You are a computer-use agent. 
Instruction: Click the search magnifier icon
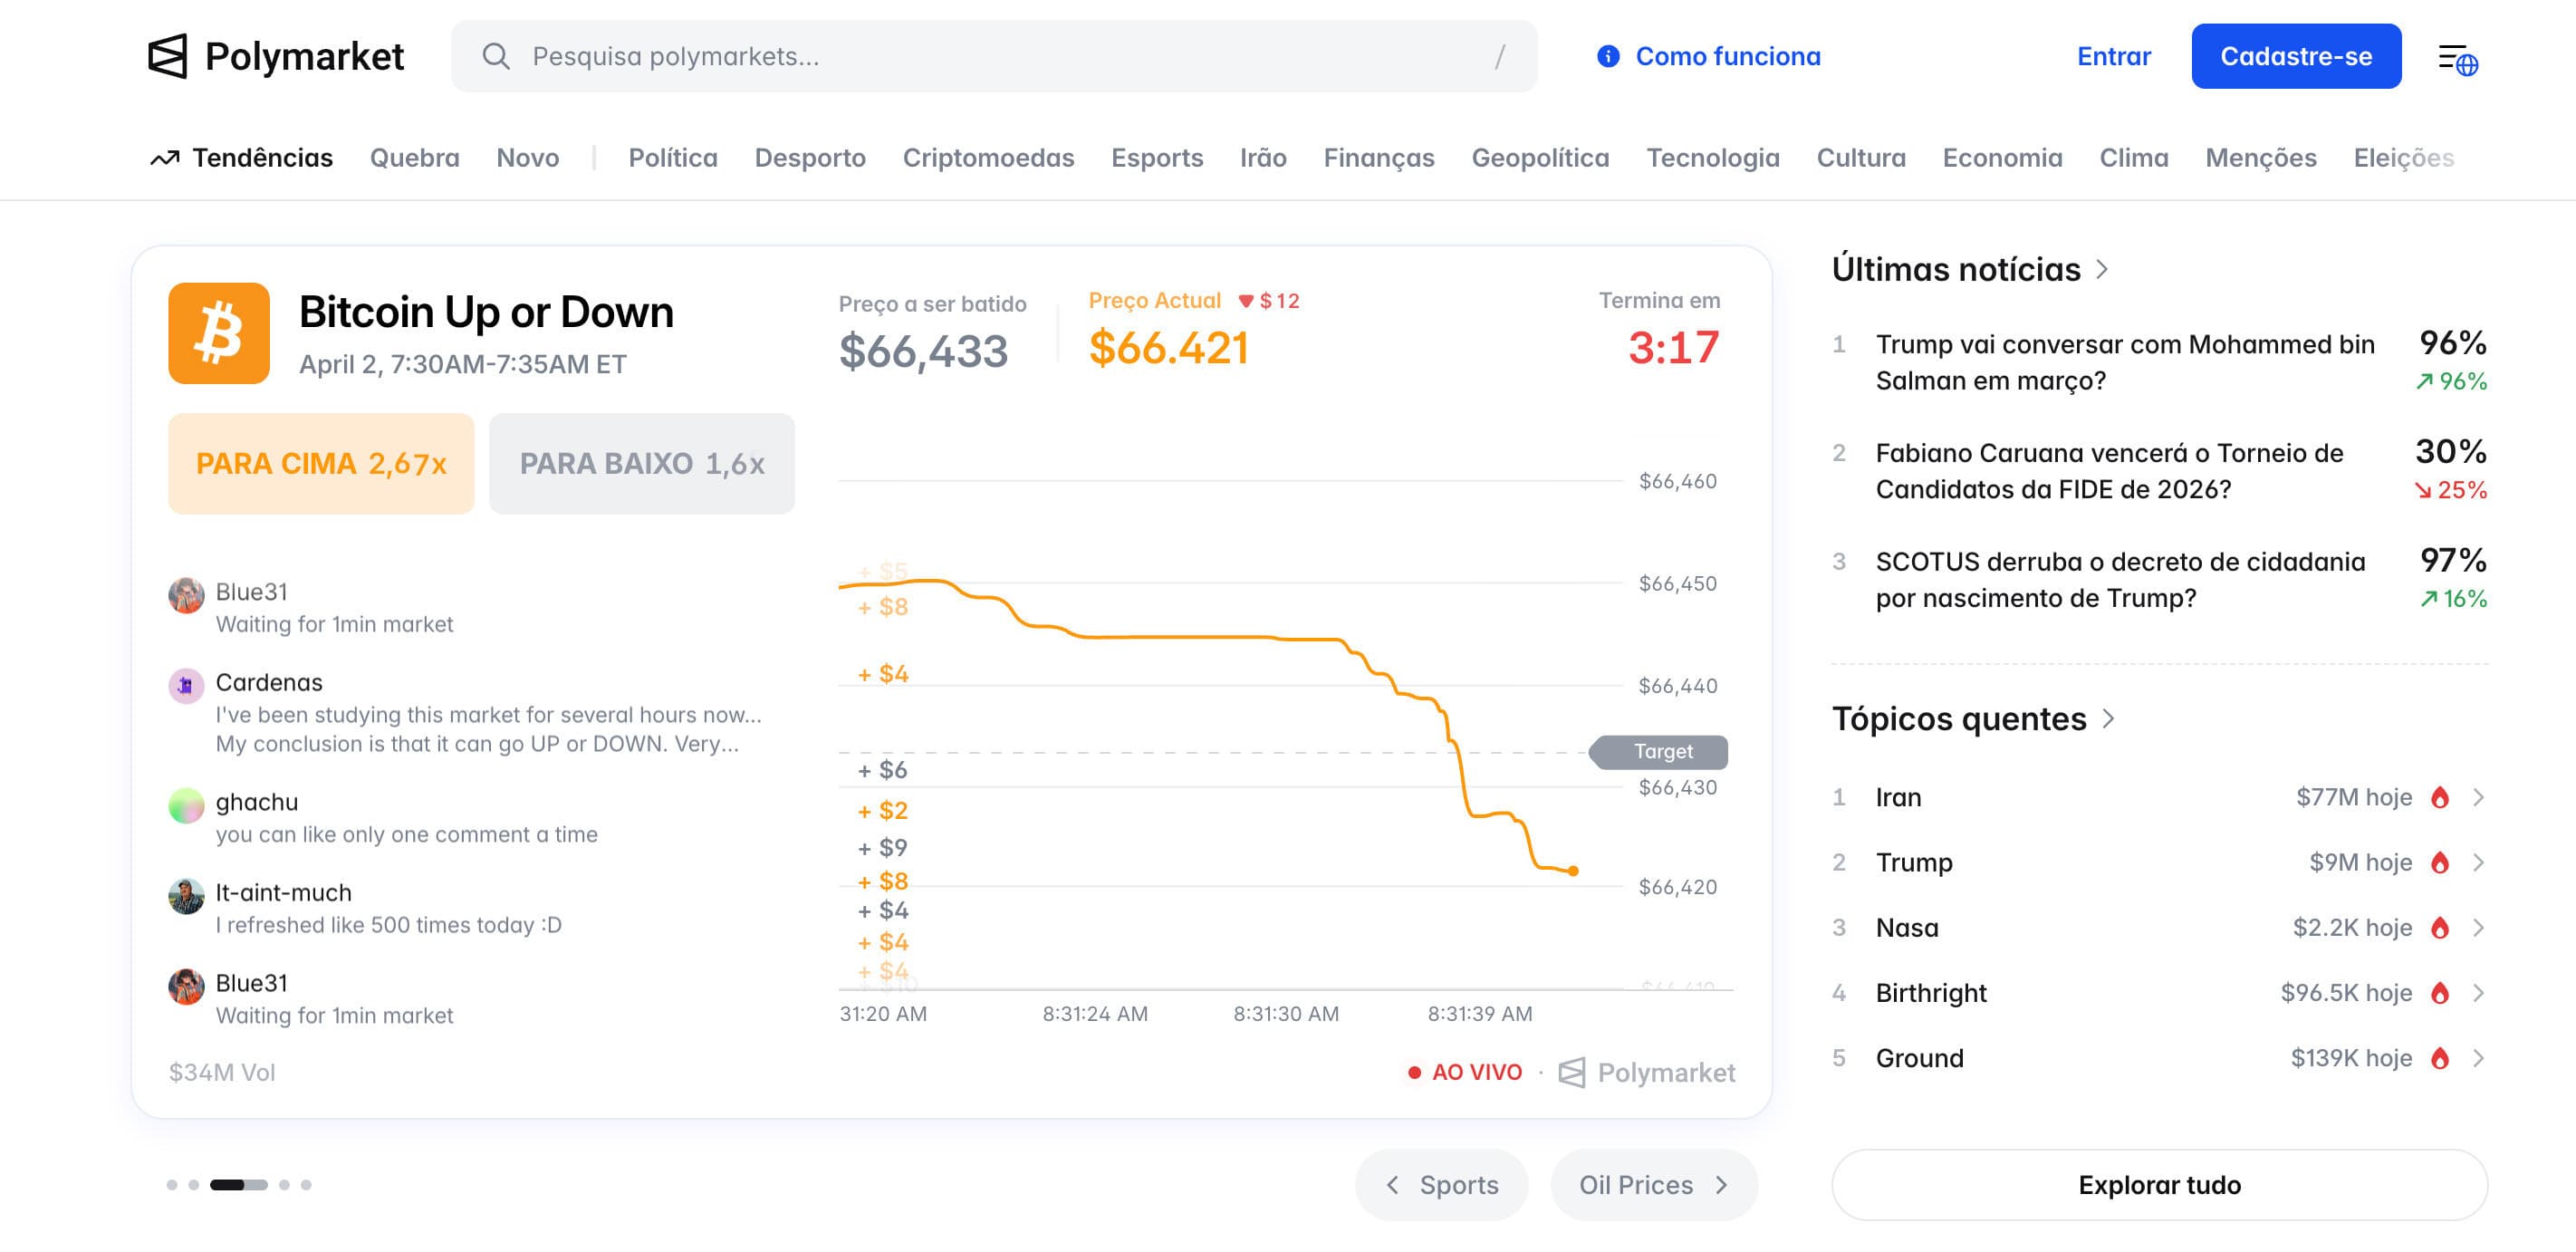[x=496, y=56]
